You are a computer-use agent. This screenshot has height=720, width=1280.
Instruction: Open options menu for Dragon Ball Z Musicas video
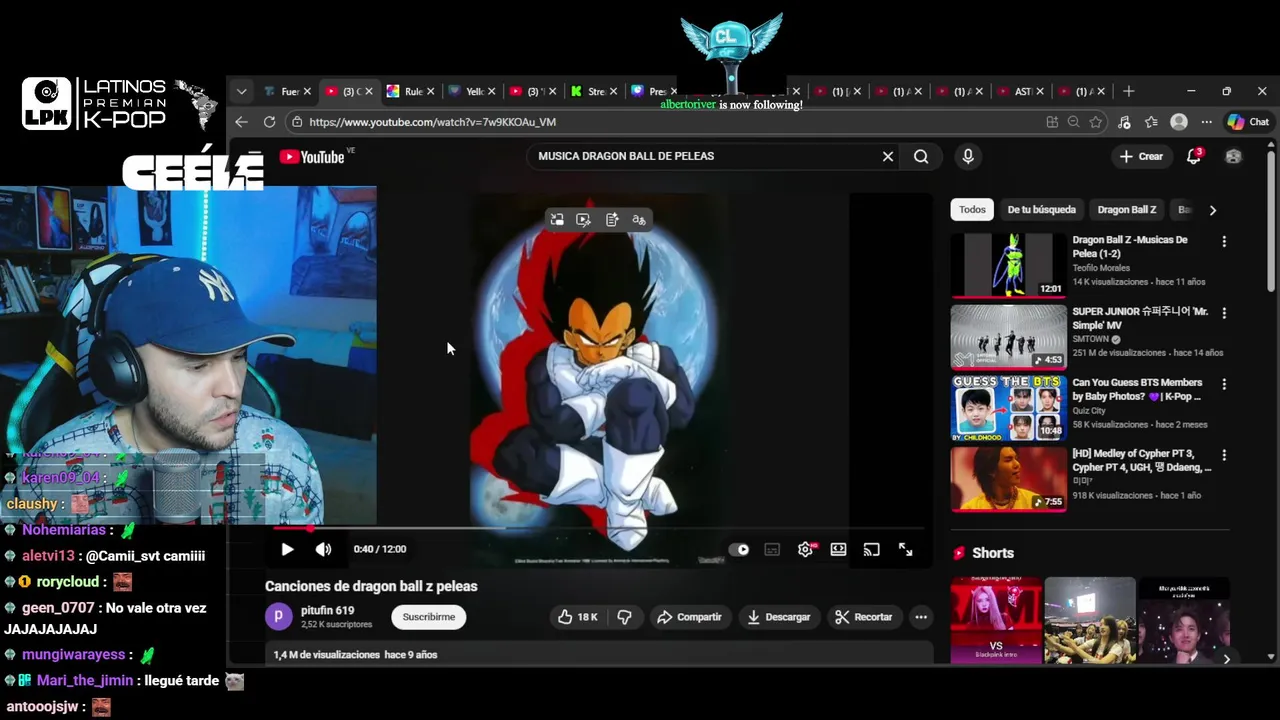[1224, 242]
